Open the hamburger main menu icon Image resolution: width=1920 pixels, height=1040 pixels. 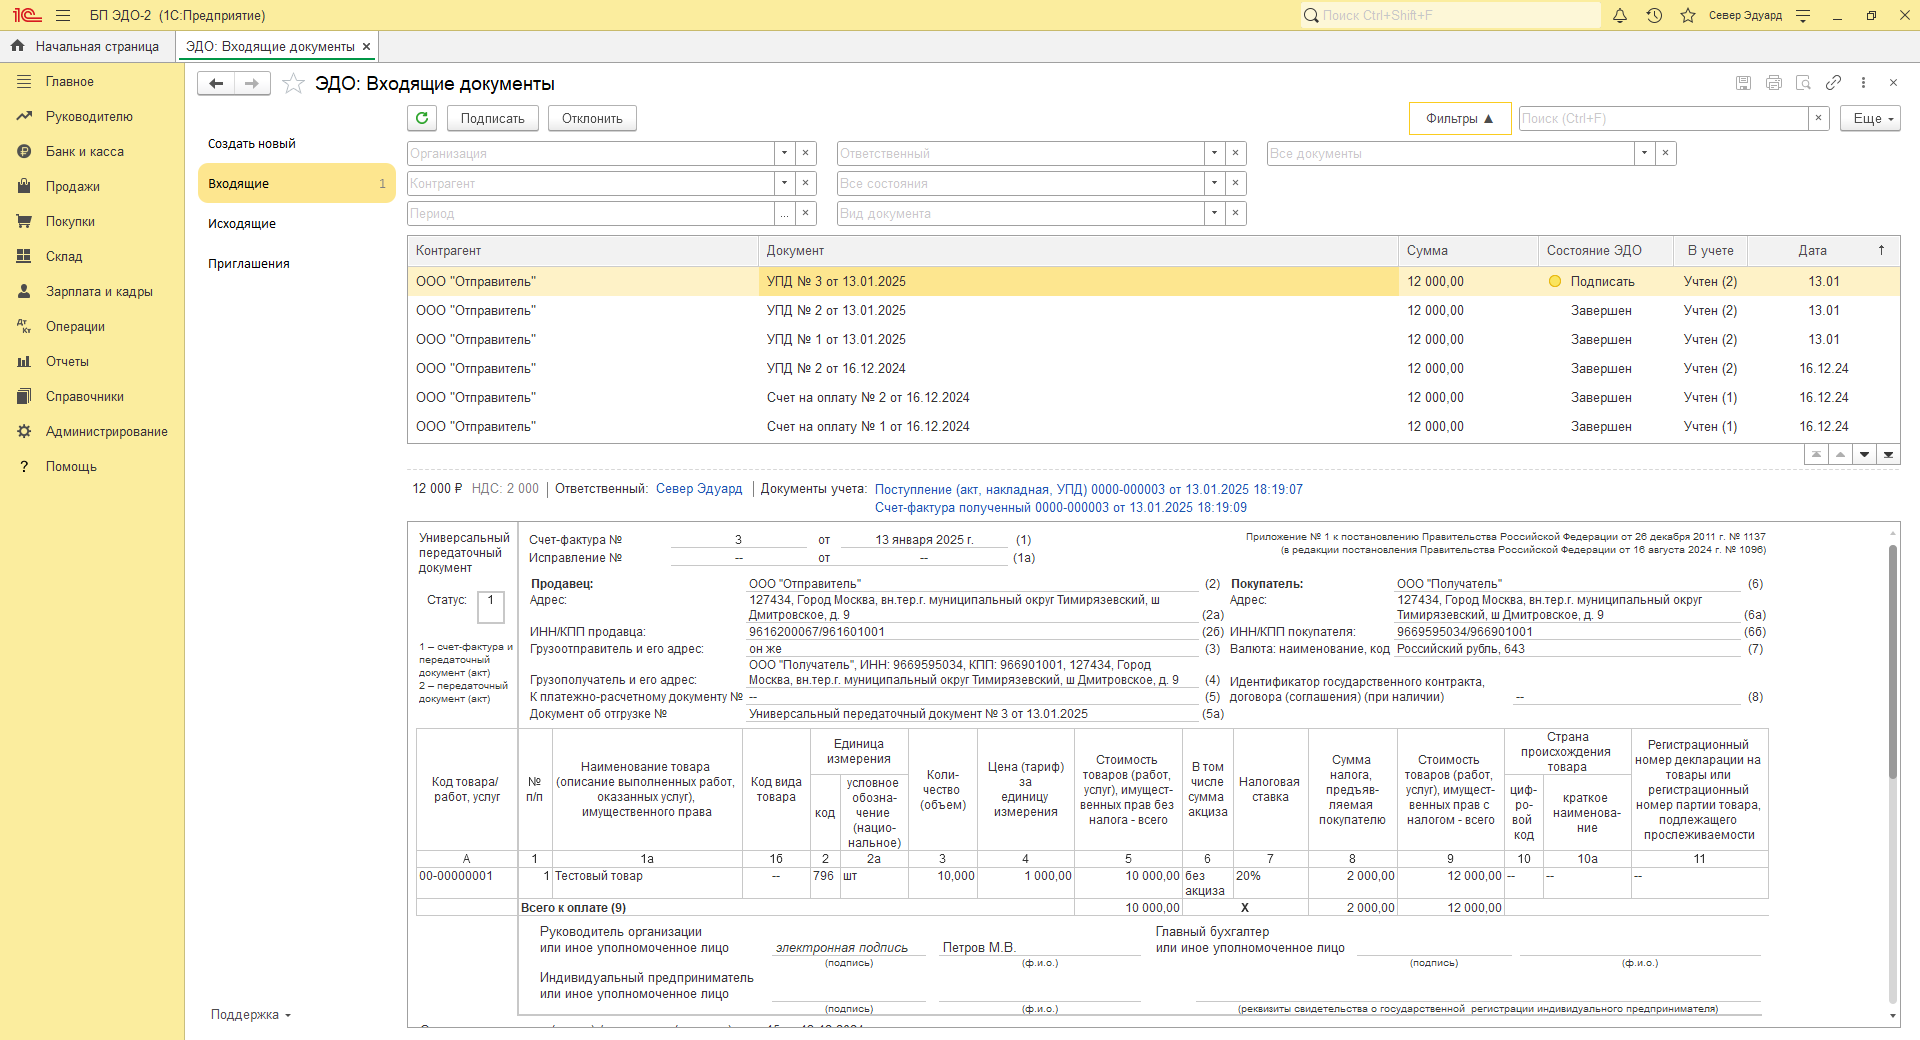click(x=63, y=16)
